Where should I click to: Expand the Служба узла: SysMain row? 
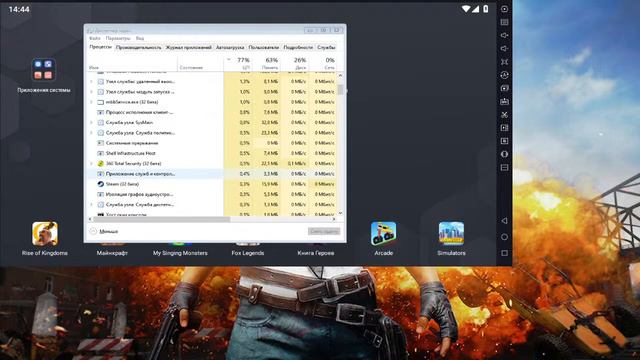point(91,122)
